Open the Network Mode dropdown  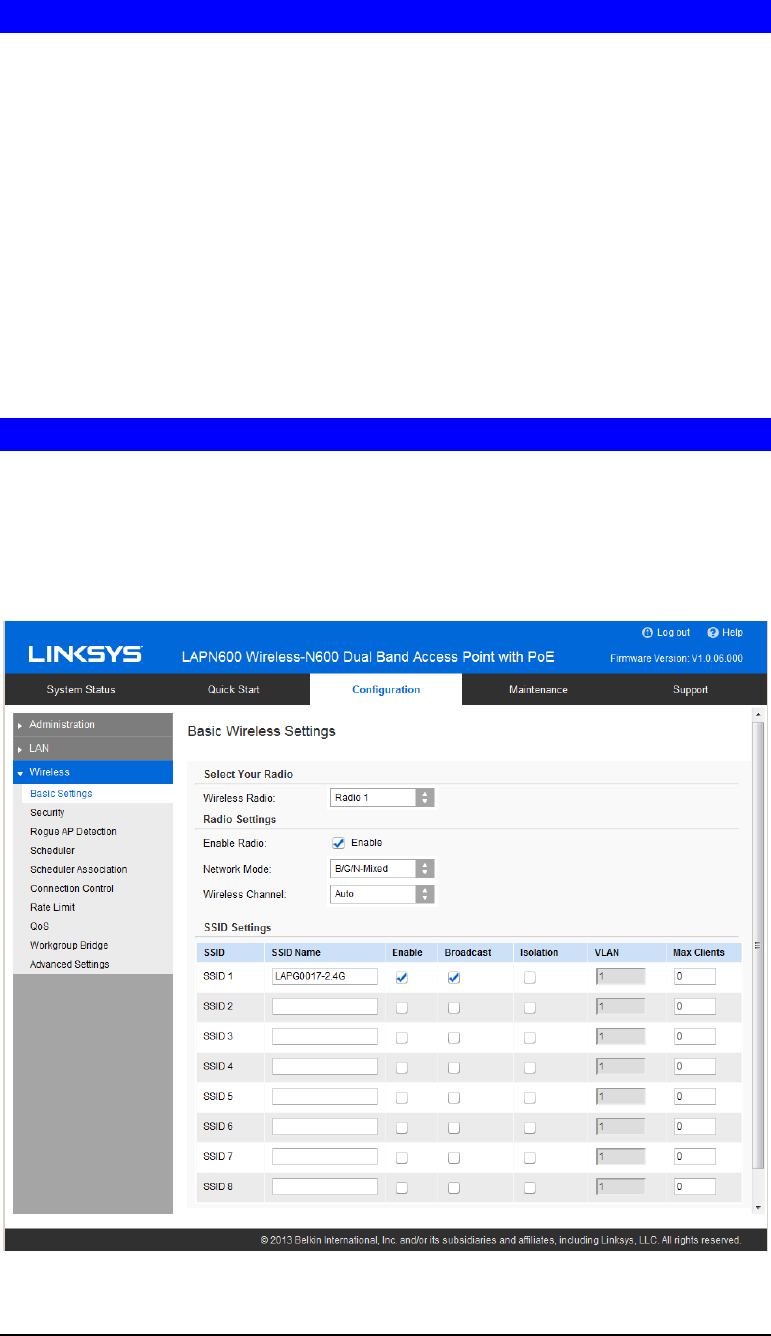click(382, 869)
